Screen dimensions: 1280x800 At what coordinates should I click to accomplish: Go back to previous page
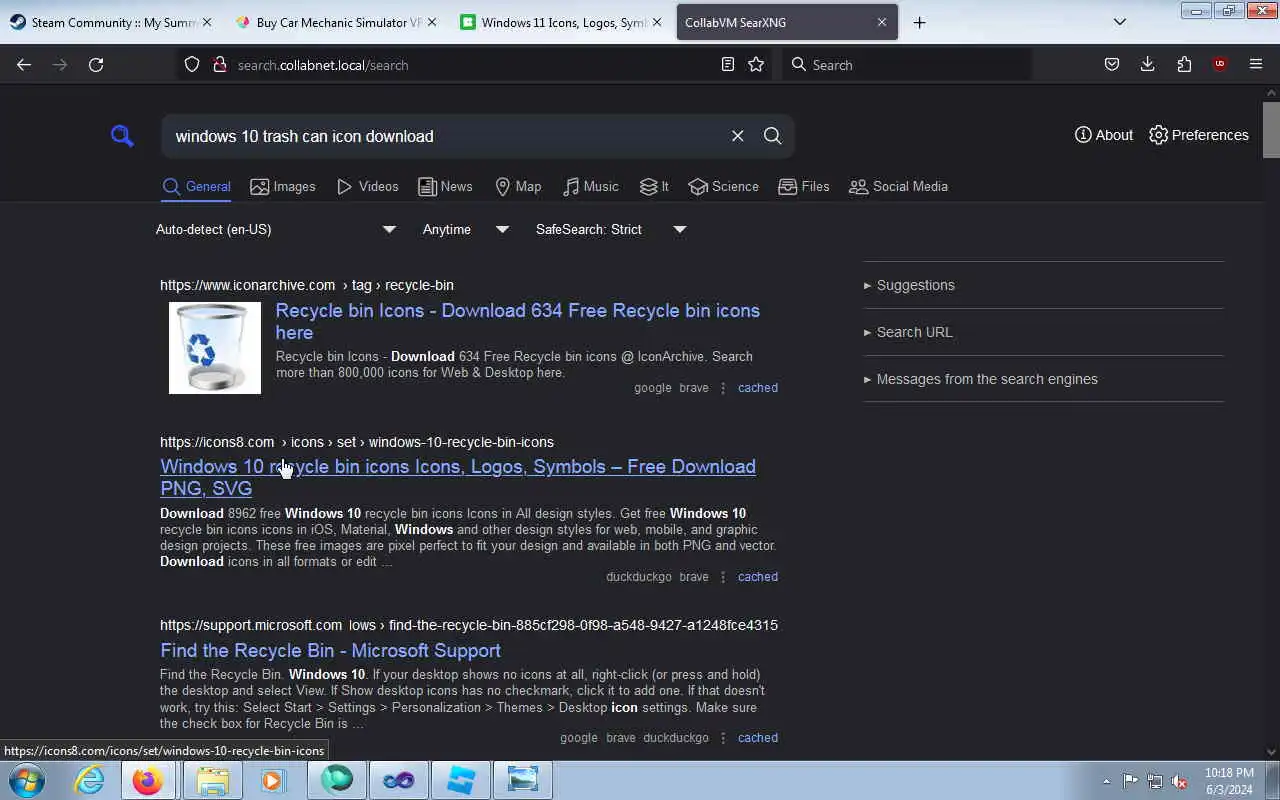(x=24, y=64)
